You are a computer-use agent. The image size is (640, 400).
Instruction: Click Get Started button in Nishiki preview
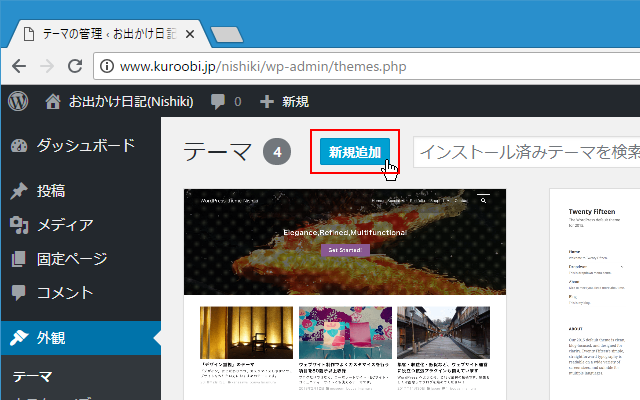pyautogui.click(x=345, y=250)
